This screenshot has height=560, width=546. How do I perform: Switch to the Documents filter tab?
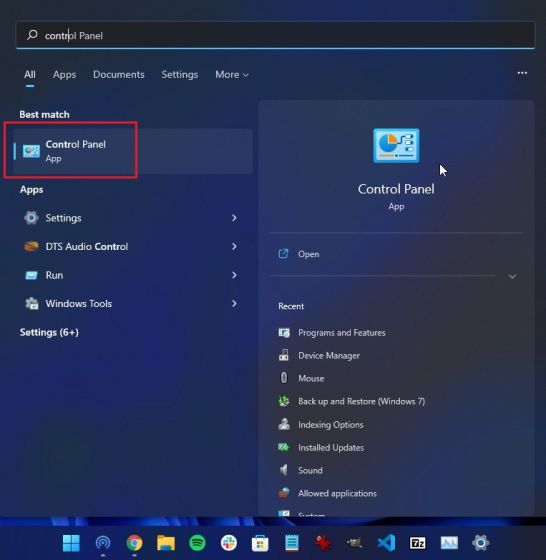(x=119, y=74)
